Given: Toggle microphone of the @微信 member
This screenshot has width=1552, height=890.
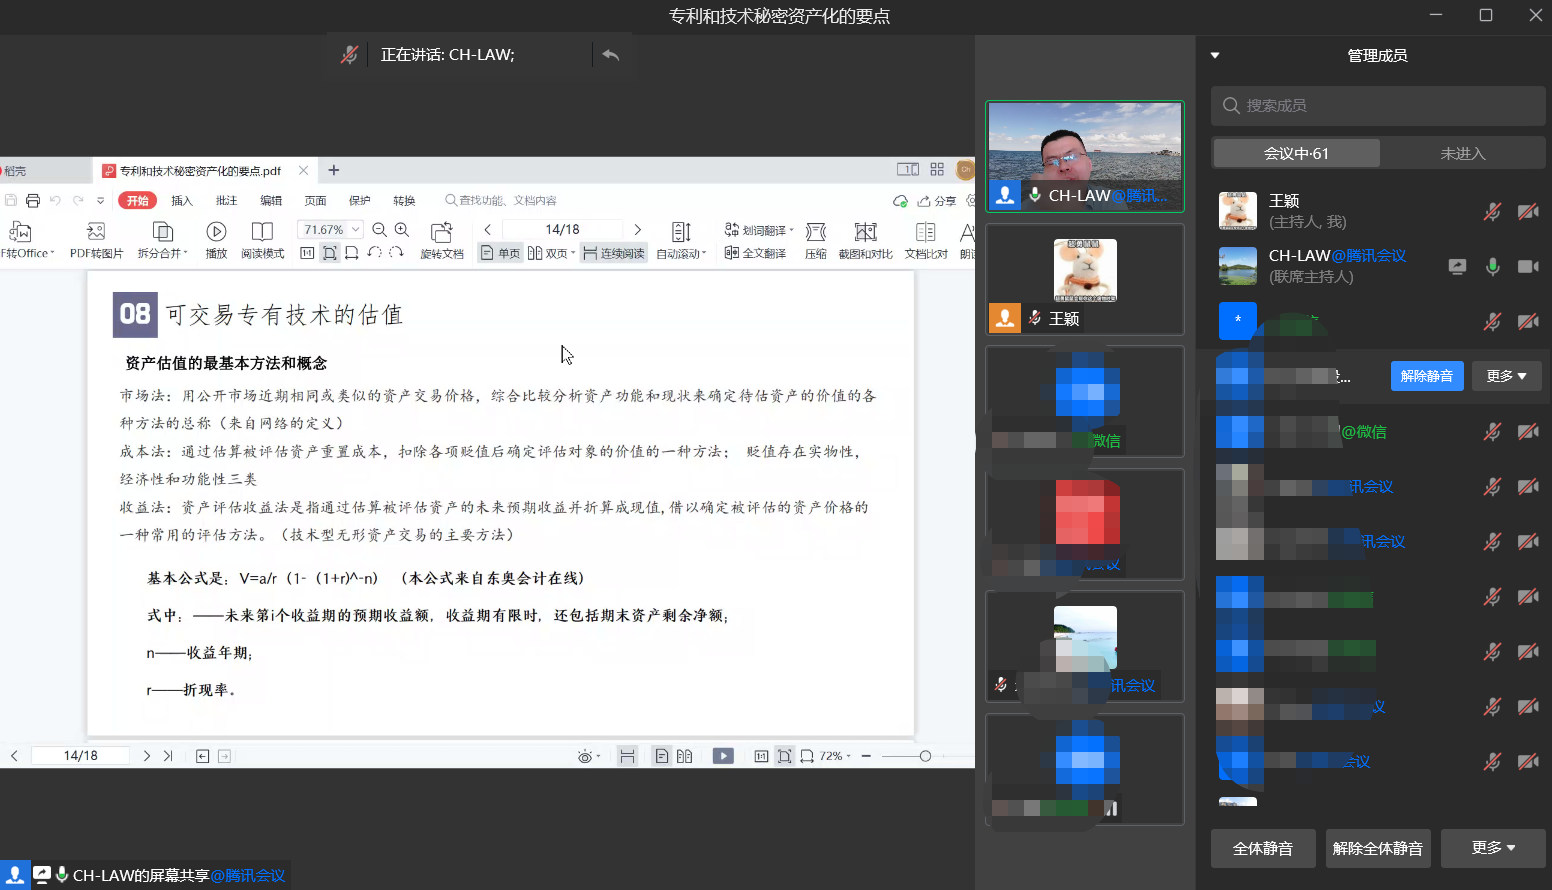Looking at the screenshot, I should click(x=1492, y=431).
